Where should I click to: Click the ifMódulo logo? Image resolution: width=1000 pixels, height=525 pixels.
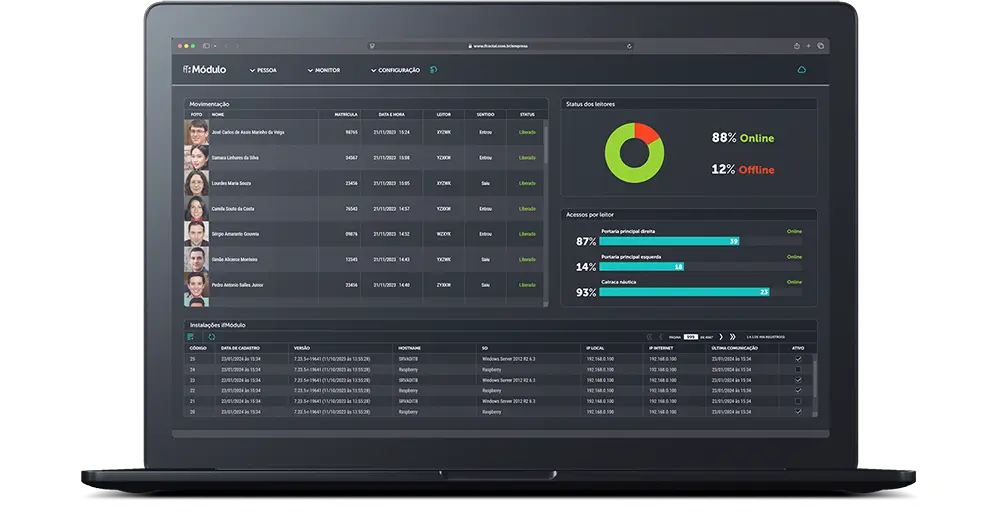click(x=205, y=70)
